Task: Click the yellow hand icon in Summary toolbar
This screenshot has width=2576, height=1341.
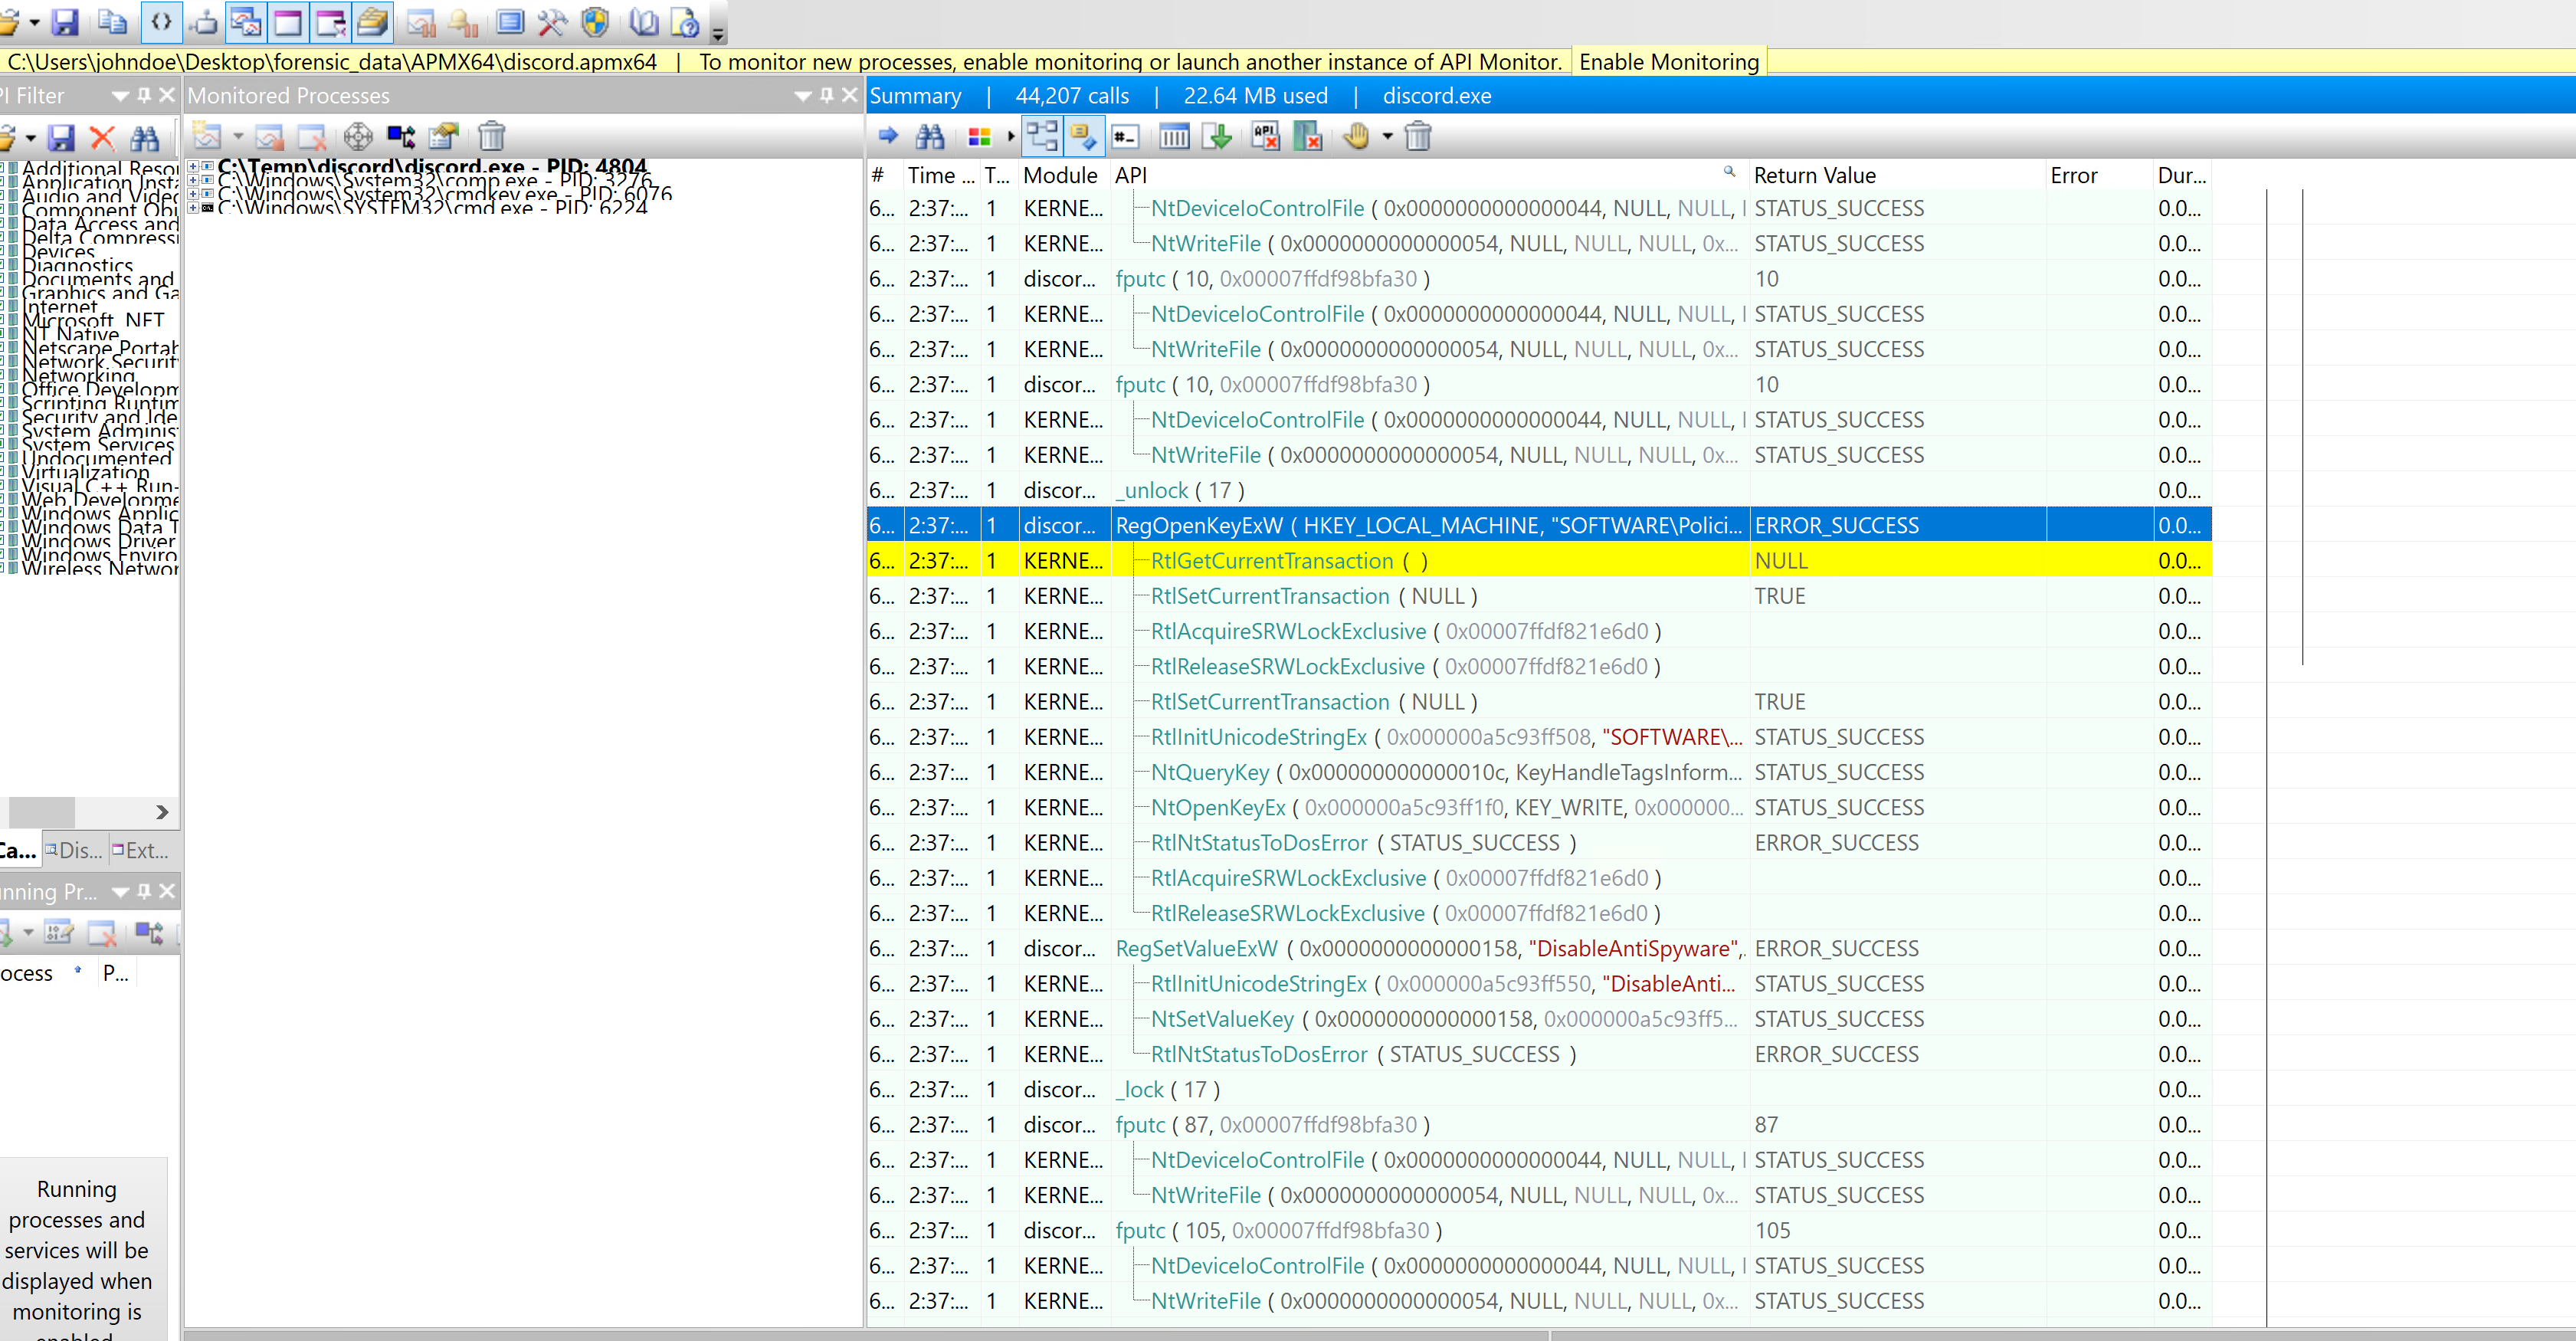Action: click(1356, 136)
